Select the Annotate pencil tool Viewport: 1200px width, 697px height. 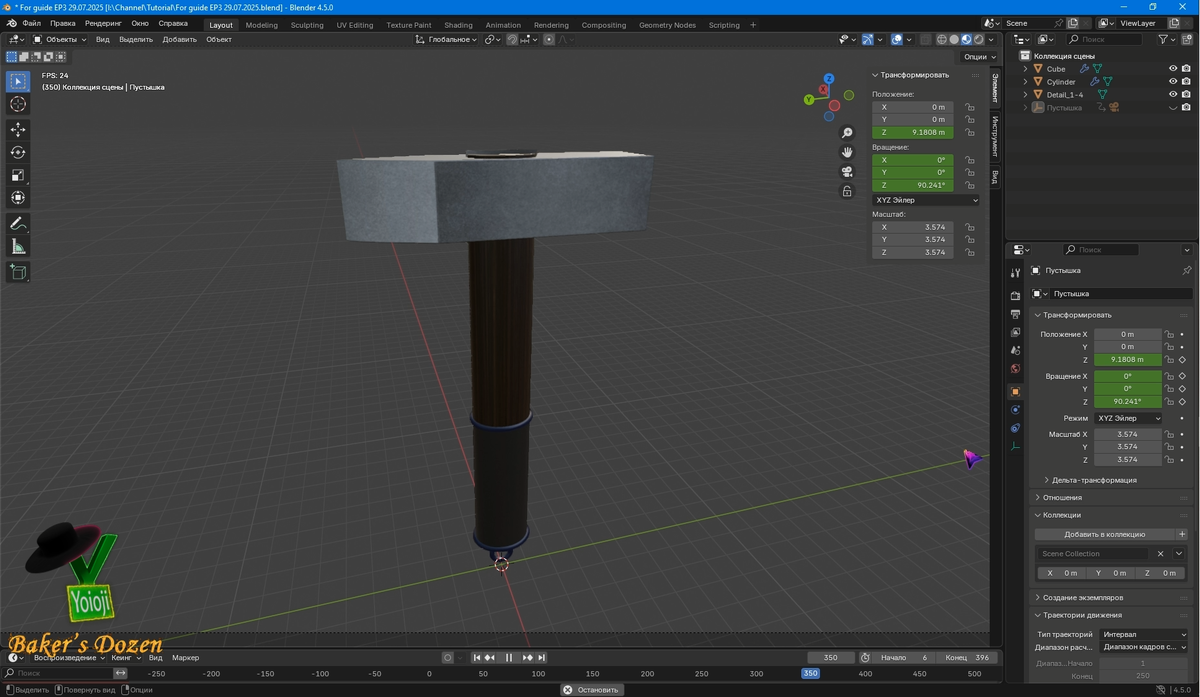tap(18, 224)
